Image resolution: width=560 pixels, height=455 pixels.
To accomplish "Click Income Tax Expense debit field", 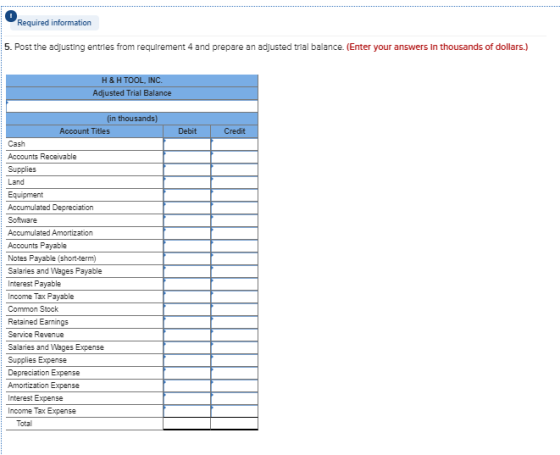I will pos(187,411).
